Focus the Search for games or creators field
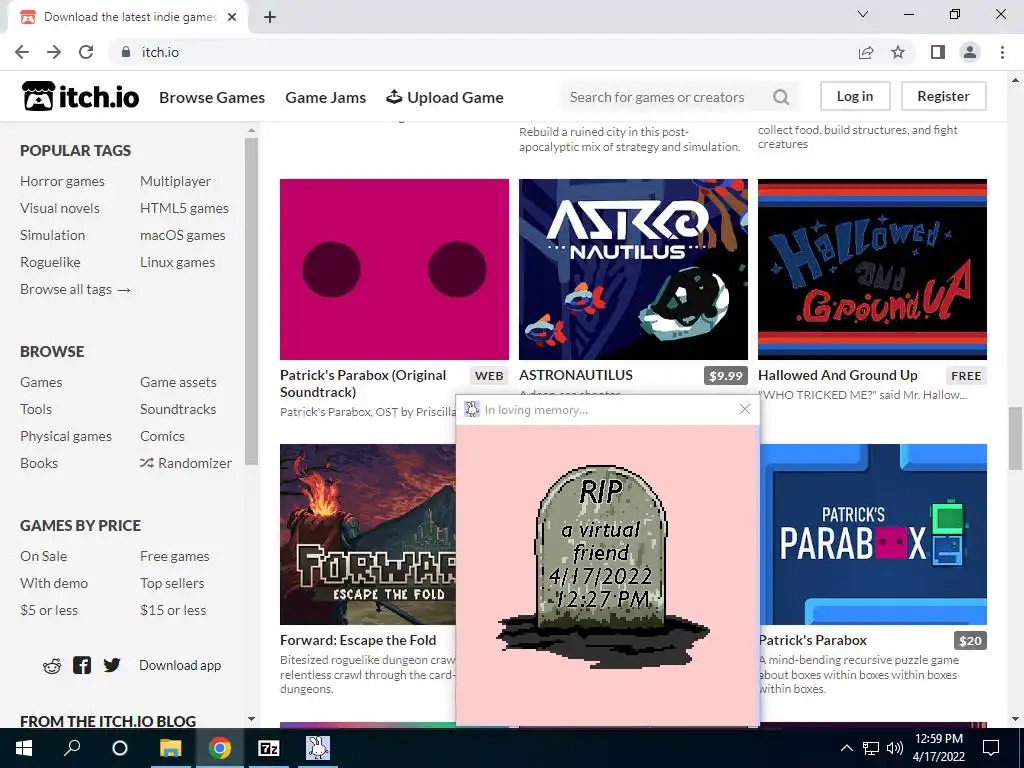1024x768 pixels. coord(679,97)
